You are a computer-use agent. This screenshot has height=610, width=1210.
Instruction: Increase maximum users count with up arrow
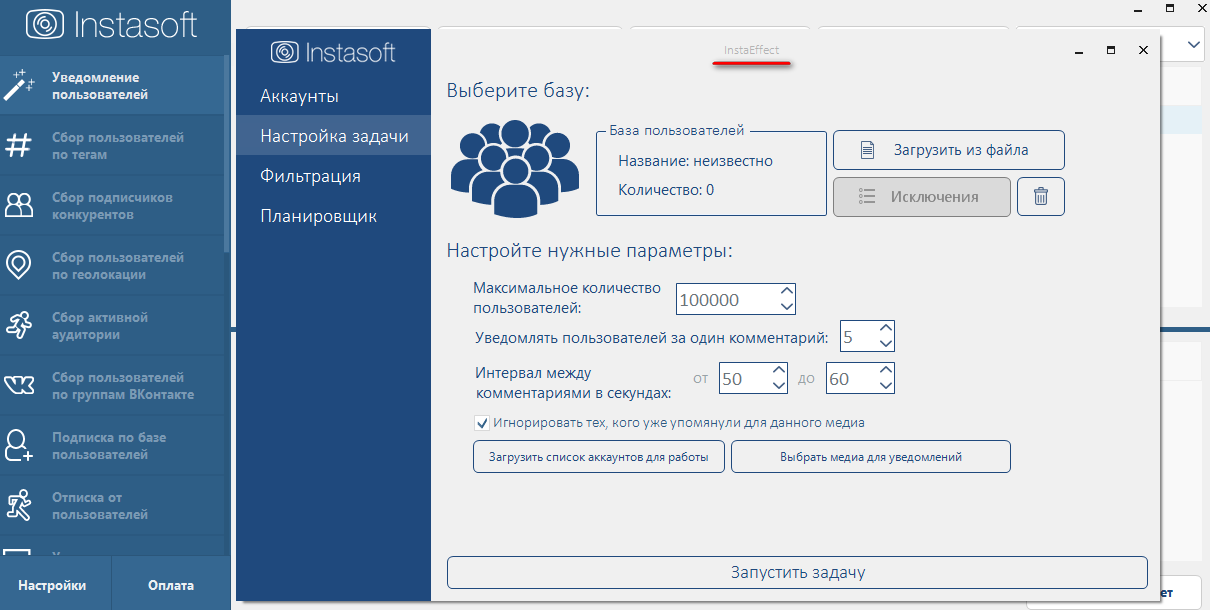pos(786,291)
